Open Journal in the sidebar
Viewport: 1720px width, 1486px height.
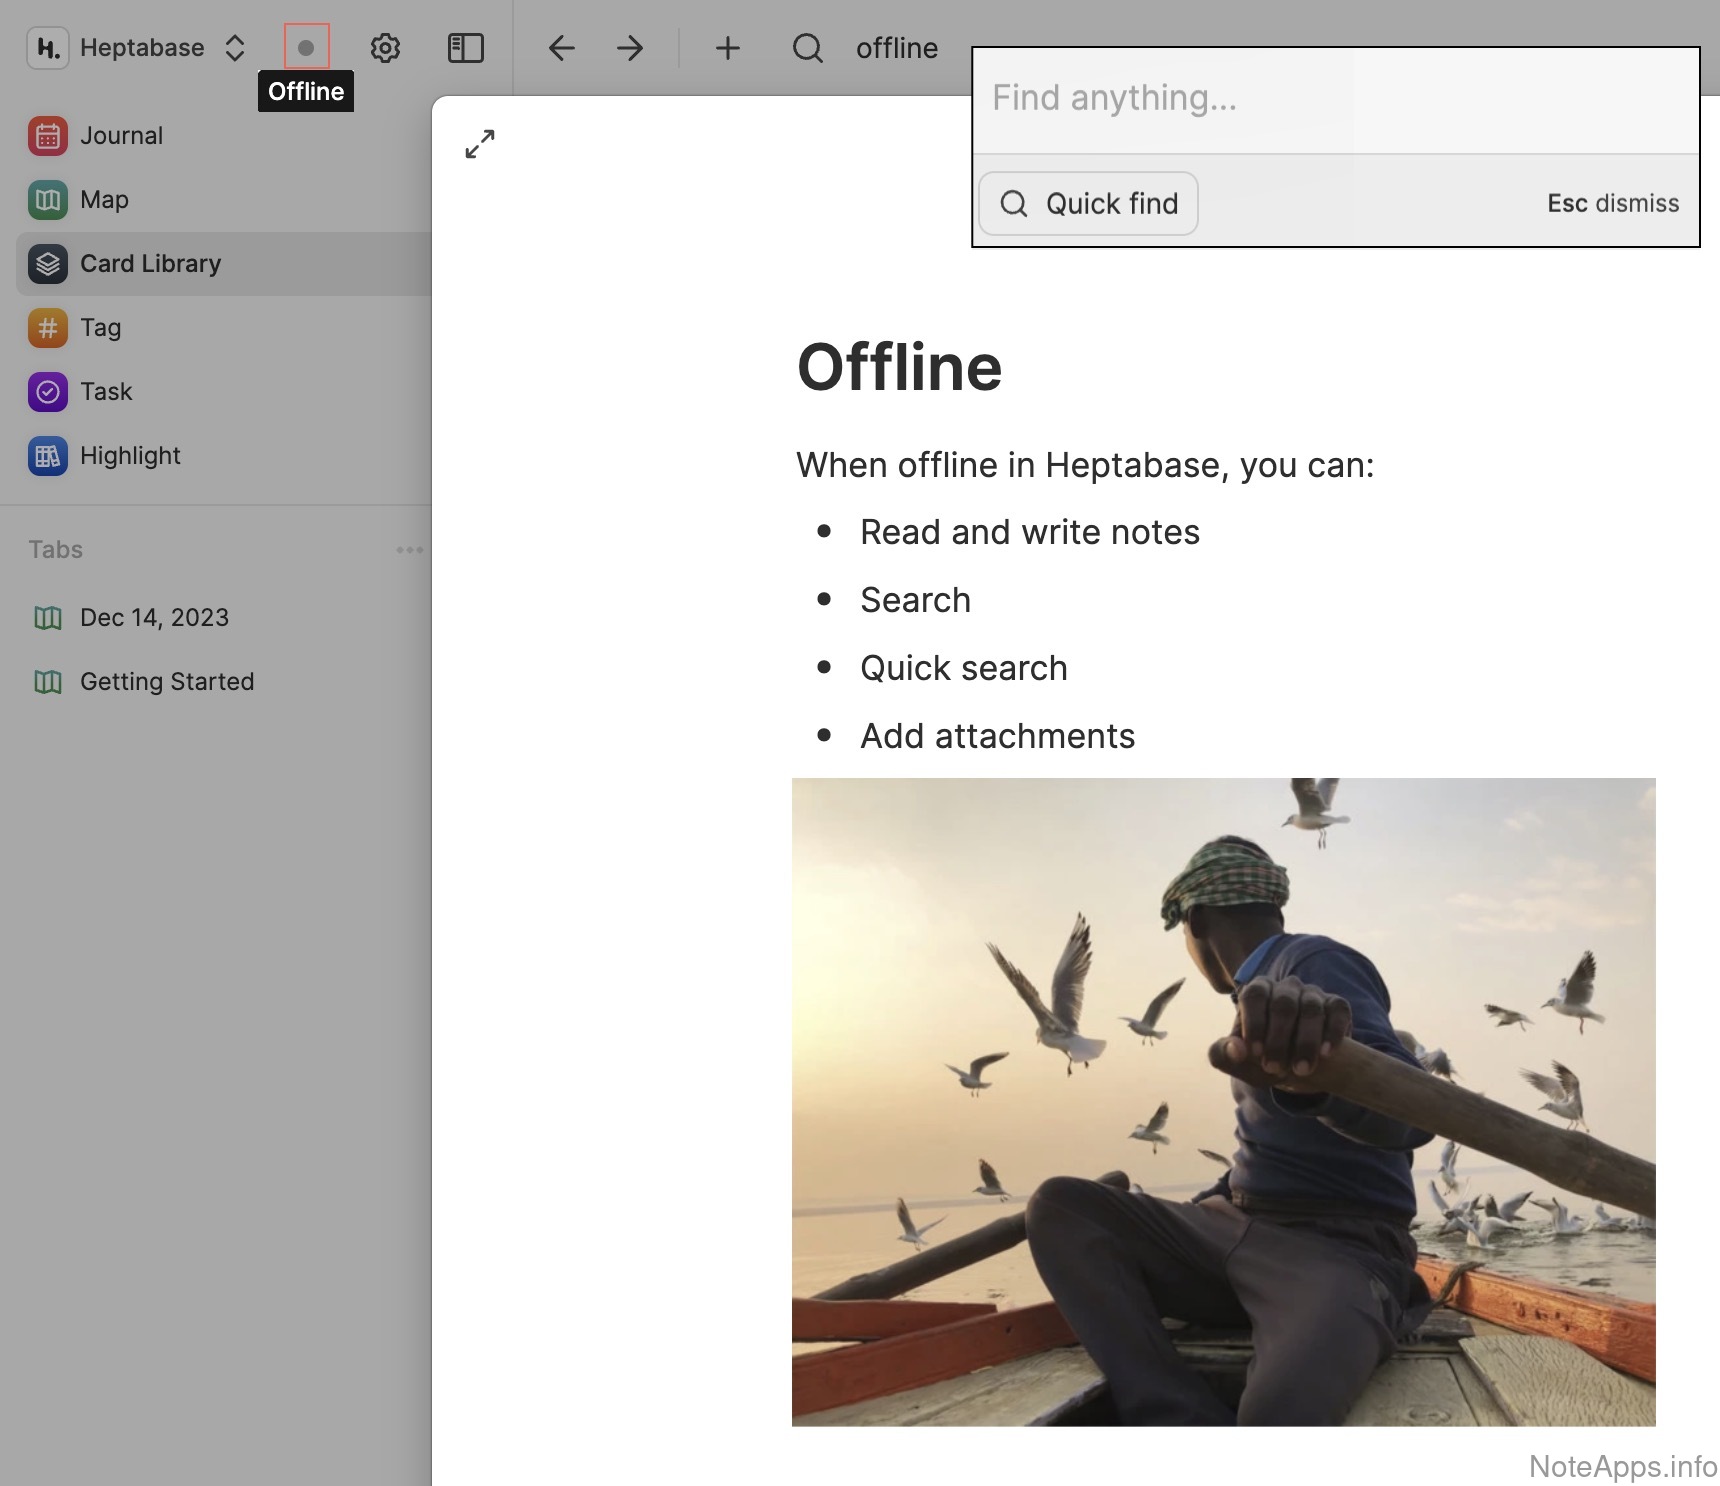click(120, 135)
